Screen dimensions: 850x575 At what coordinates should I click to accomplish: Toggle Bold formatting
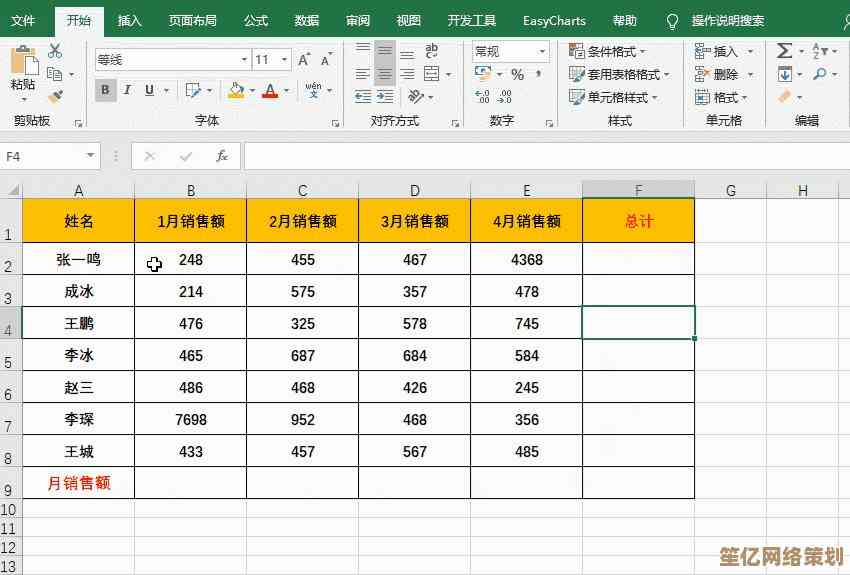pyautogui.click(x=105, y=90)
